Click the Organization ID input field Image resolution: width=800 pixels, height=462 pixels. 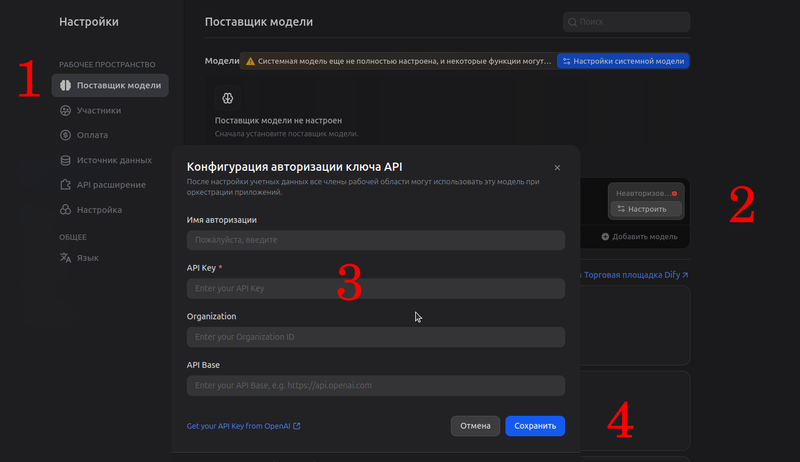(x=375, y=337)
